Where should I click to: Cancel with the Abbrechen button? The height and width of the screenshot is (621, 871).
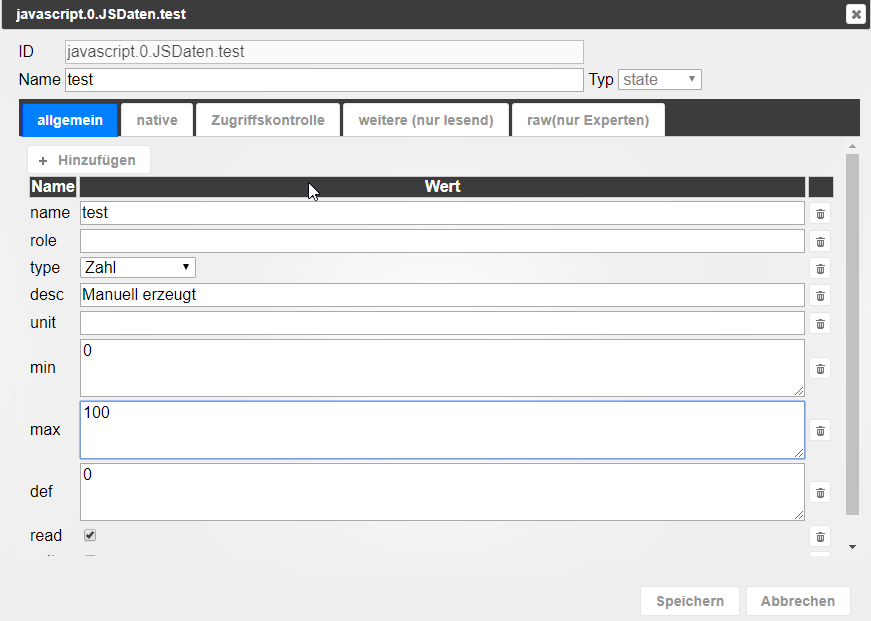coord(798,601)
